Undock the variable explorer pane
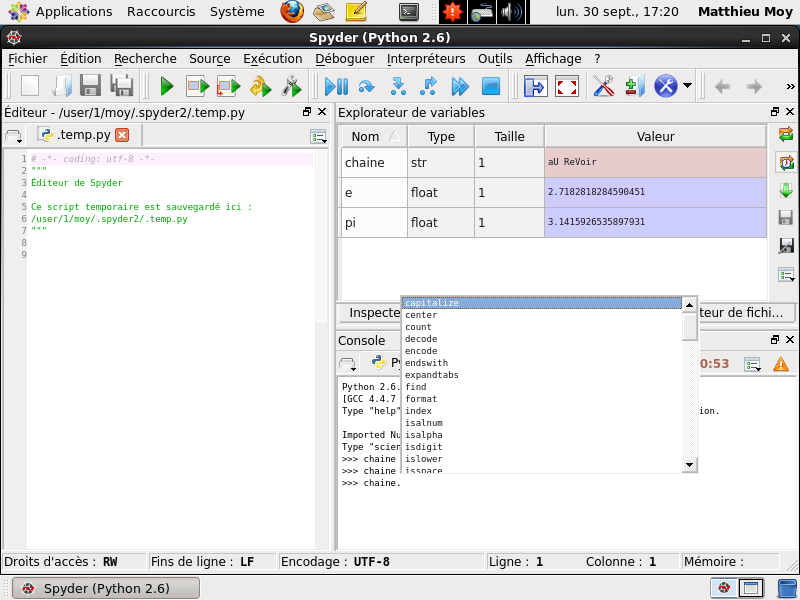 click(x=775, y=112)
